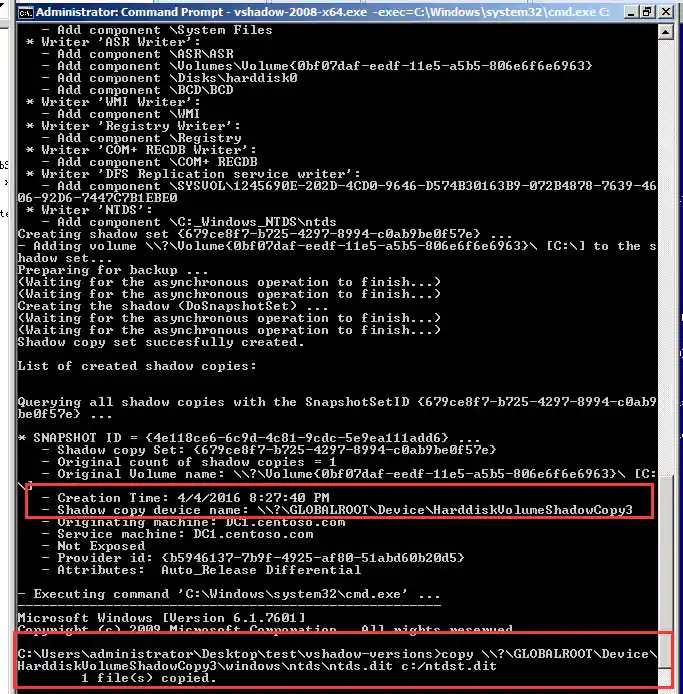This screenshot has height=694, width=683.
Task: Restore down the Command Prompt window
Action: tap(648, 12)
